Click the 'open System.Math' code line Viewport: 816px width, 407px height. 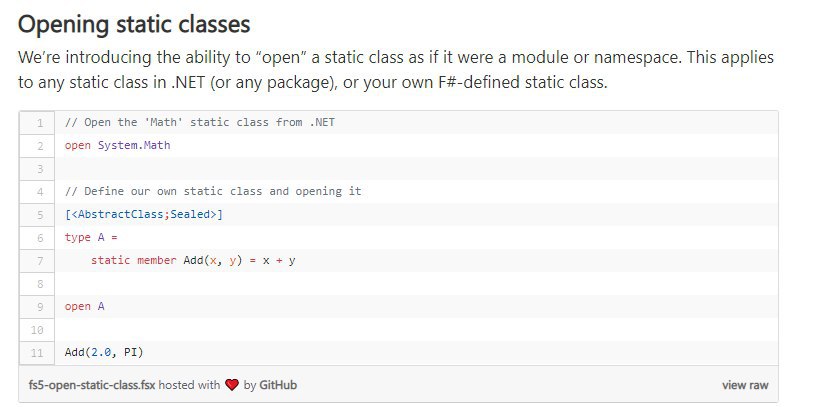click(117, 145)
